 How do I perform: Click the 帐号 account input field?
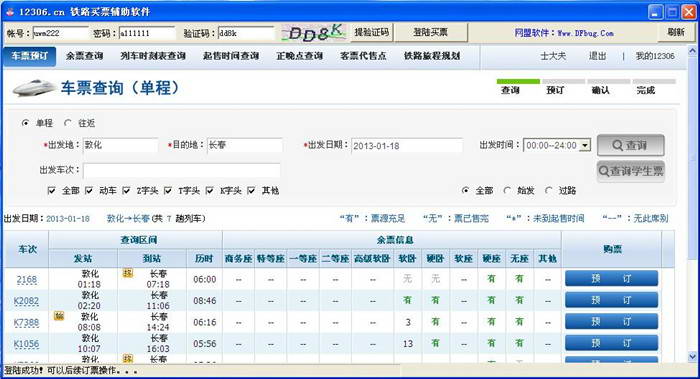[x=61, y=33]
